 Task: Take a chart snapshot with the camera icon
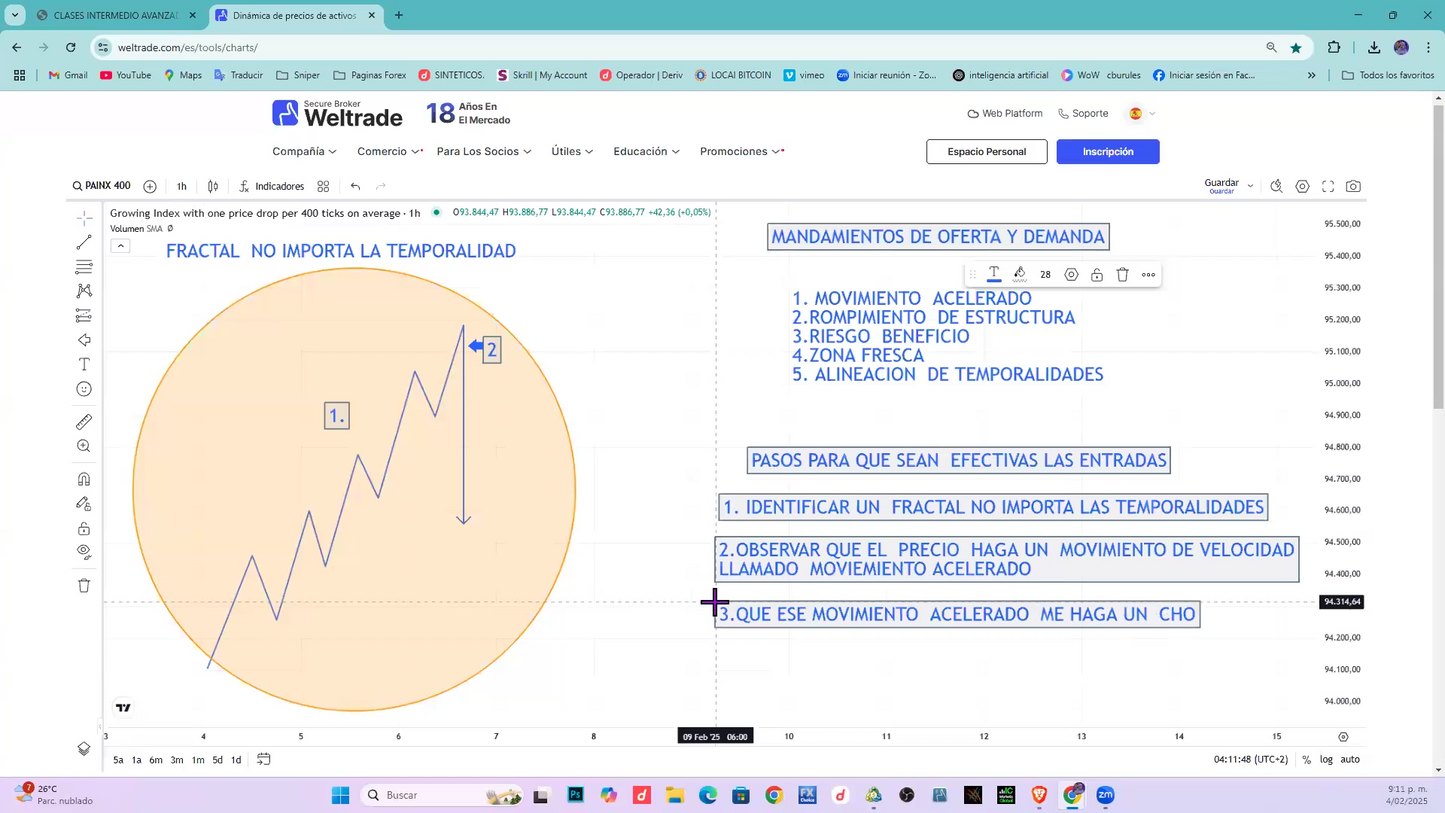click(x=1352, y=186)
